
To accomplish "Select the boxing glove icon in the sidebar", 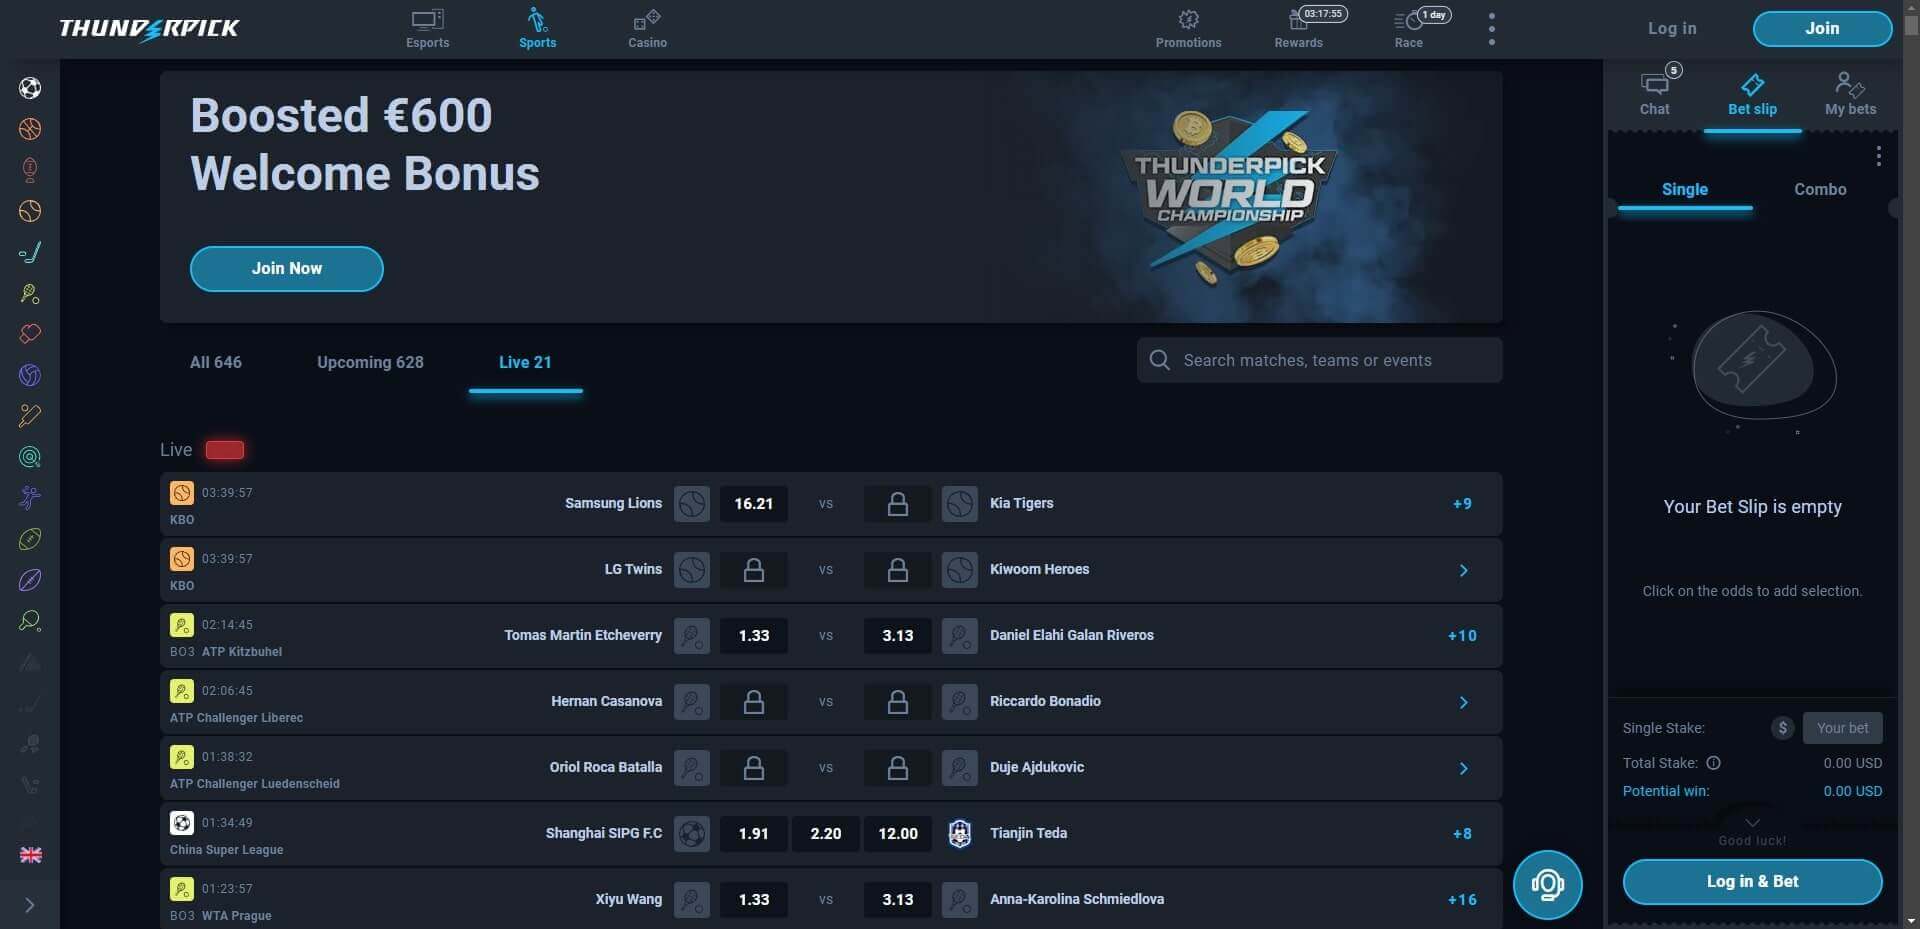I will coord(30,334).
